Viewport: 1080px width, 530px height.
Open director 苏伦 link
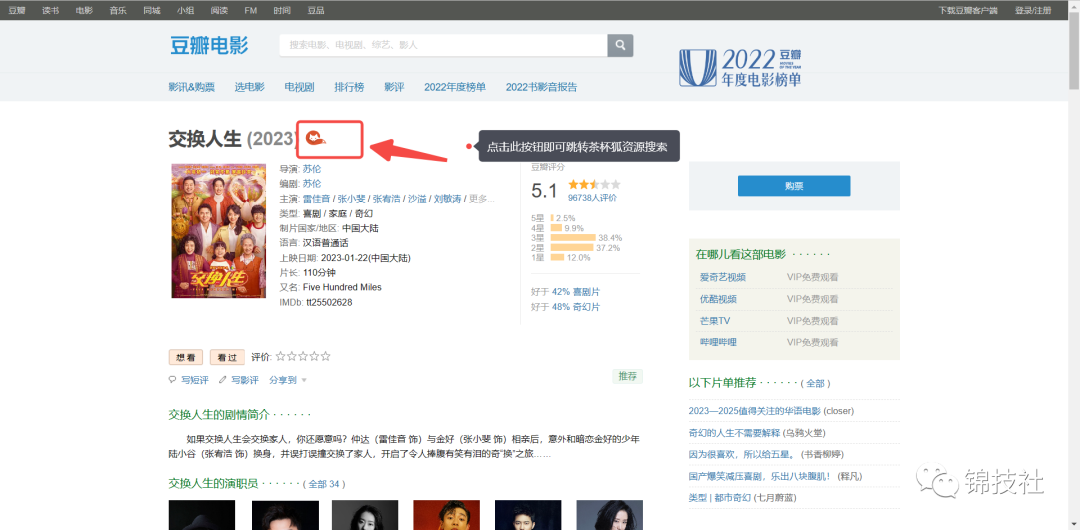click(312, 169)
